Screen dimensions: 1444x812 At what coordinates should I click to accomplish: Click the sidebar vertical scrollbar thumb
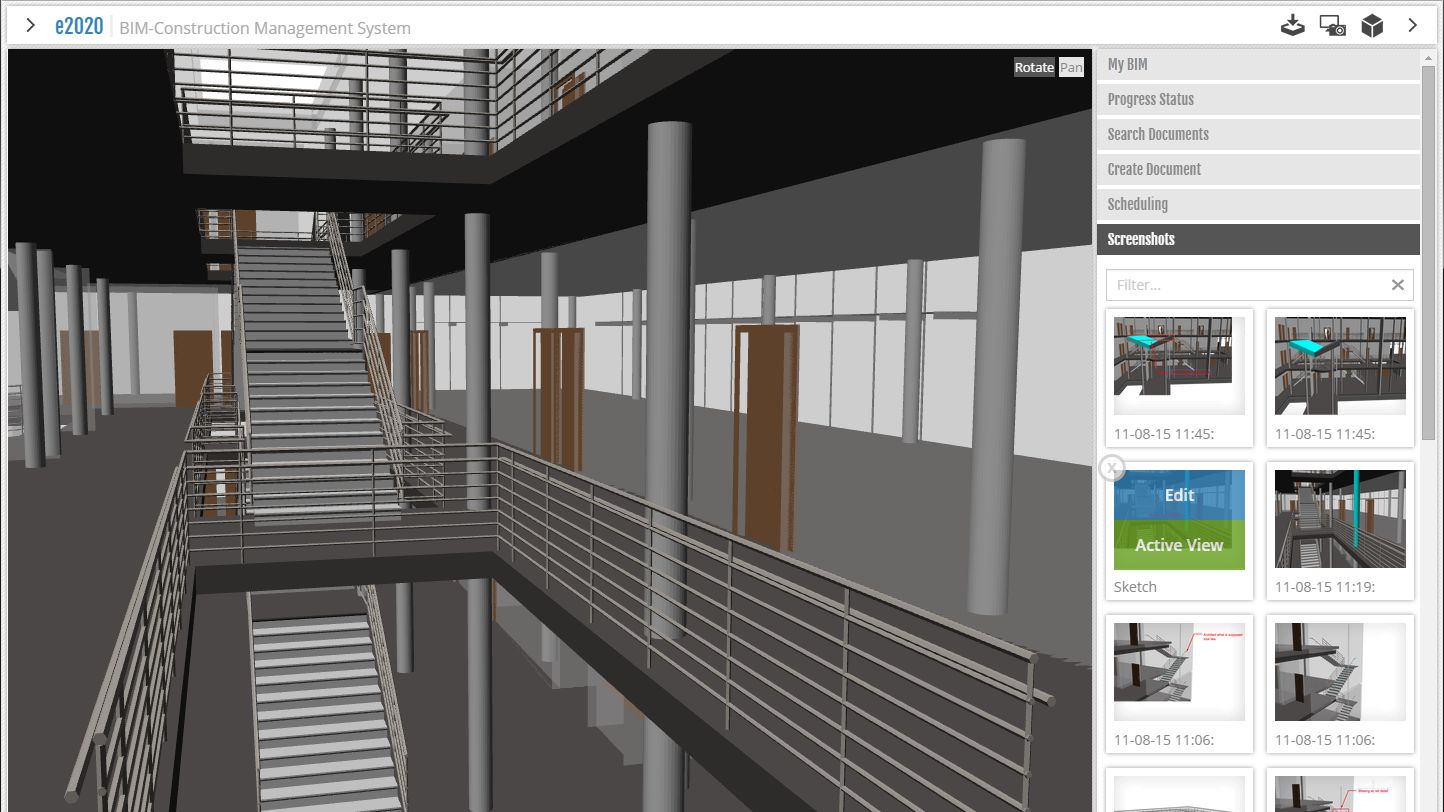[x=1429, y=252]
